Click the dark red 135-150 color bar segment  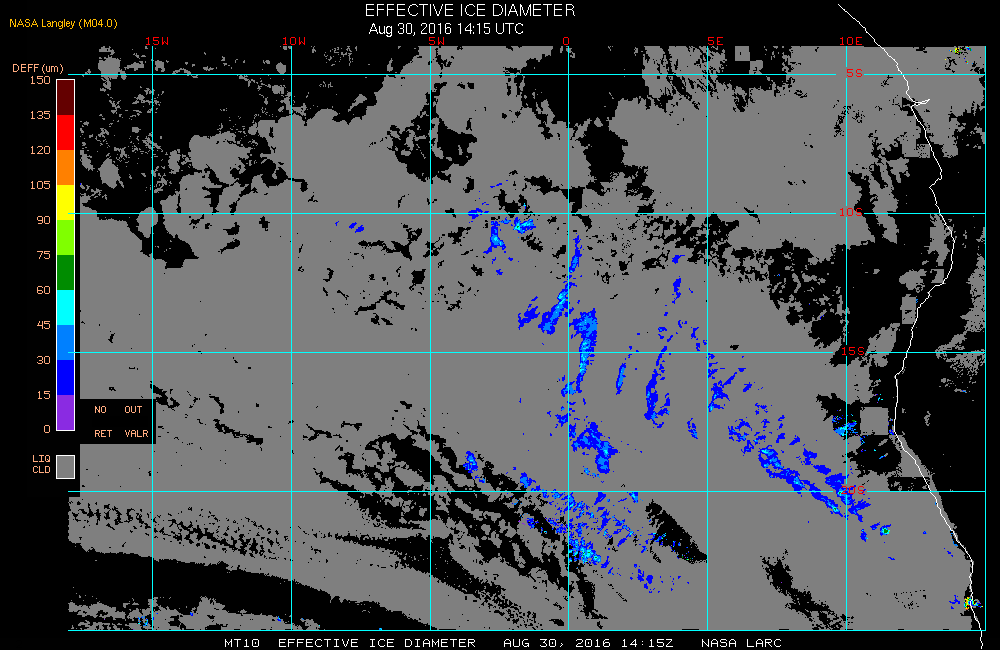coord(66,98)
